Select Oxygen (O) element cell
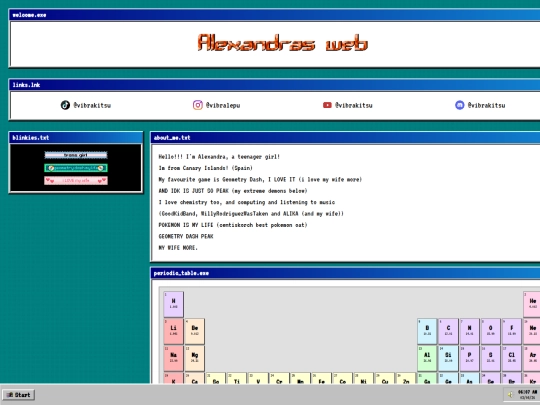The width and height of the screenshot is (540, 405). click(x=490, y=331)
